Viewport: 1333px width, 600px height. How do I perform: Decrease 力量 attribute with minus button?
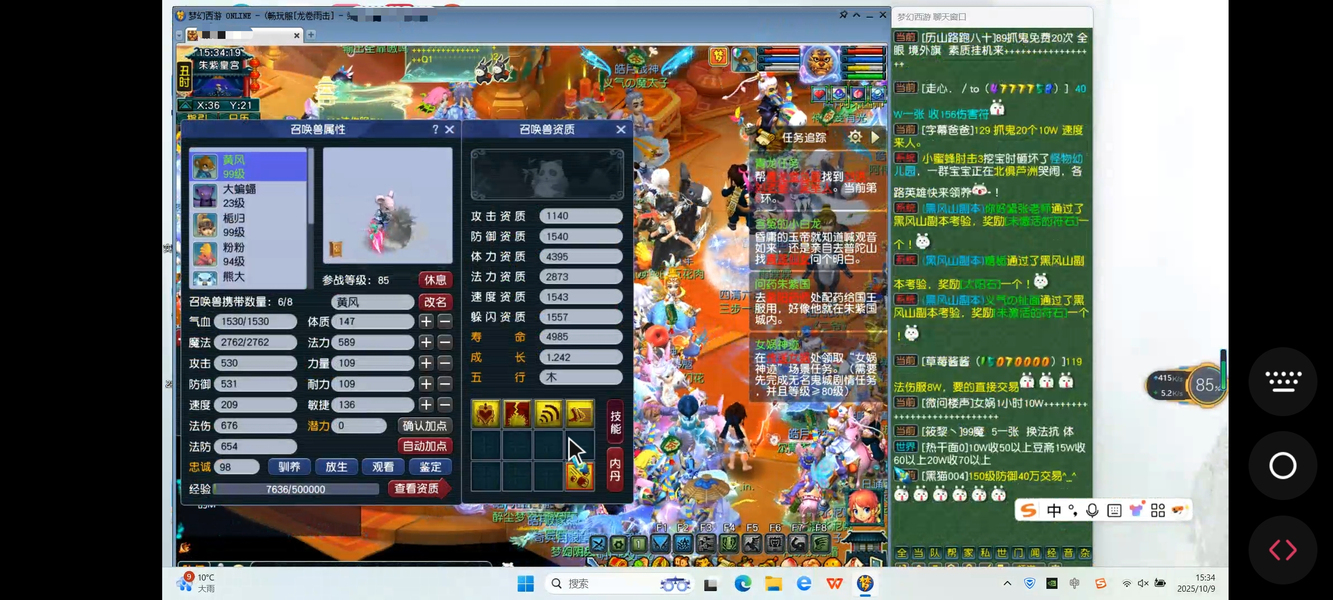click(445, 363)
